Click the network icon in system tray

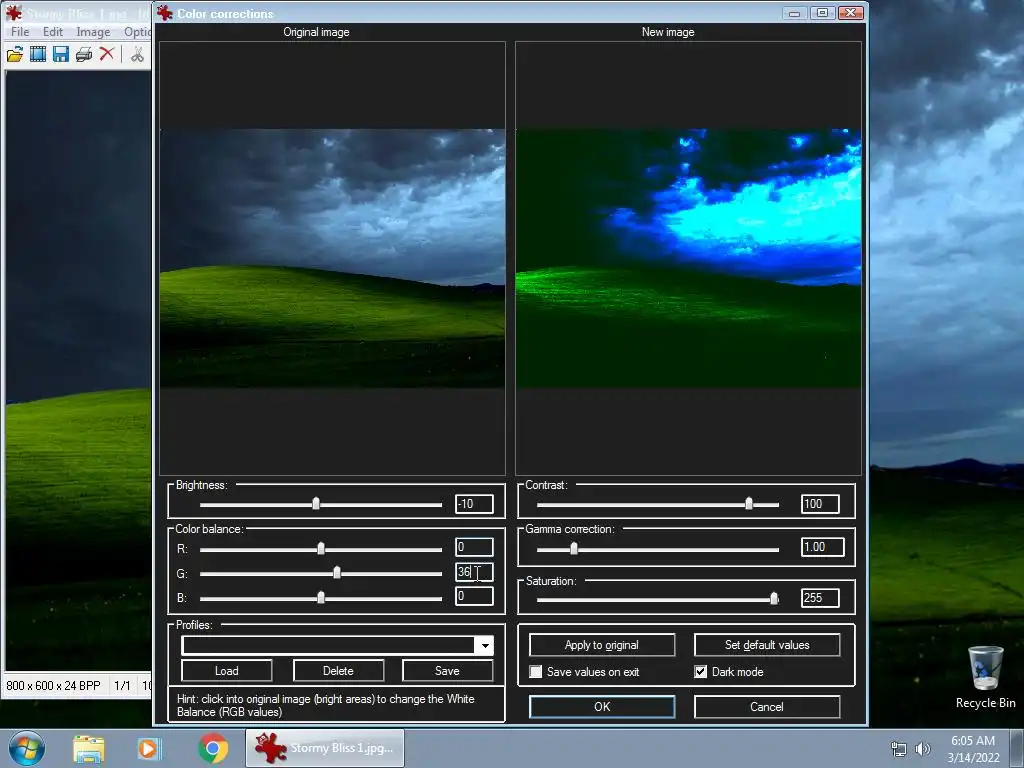pos(899,749)
